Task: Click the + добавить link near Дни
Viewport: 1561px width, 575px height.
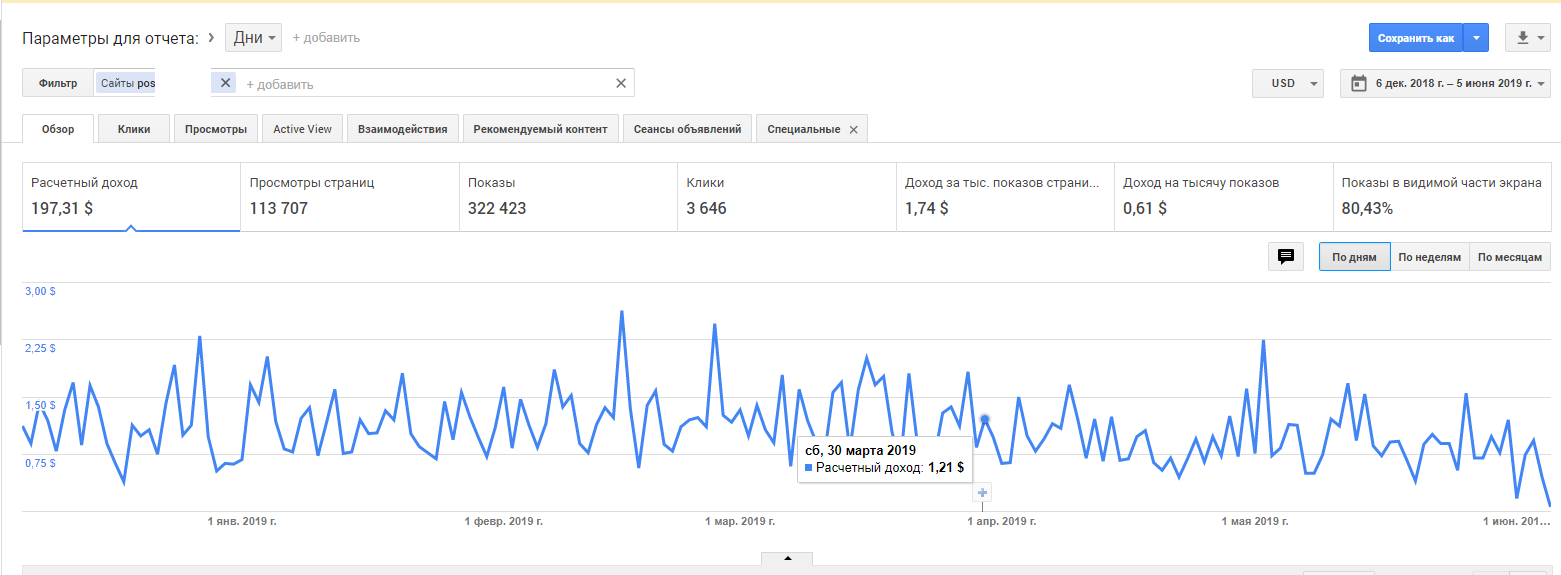Action: click(x=326, y=38)
